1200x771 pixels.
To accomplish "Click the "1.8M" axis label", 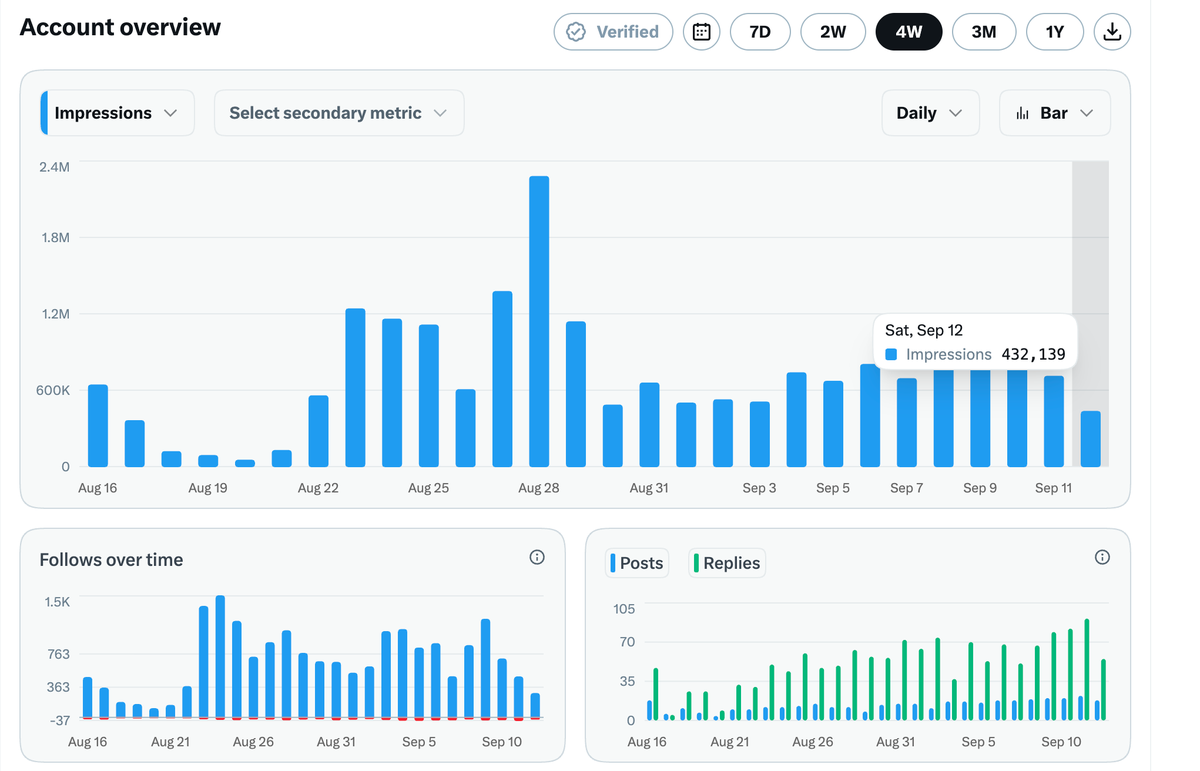I will (x=55, y=238).
